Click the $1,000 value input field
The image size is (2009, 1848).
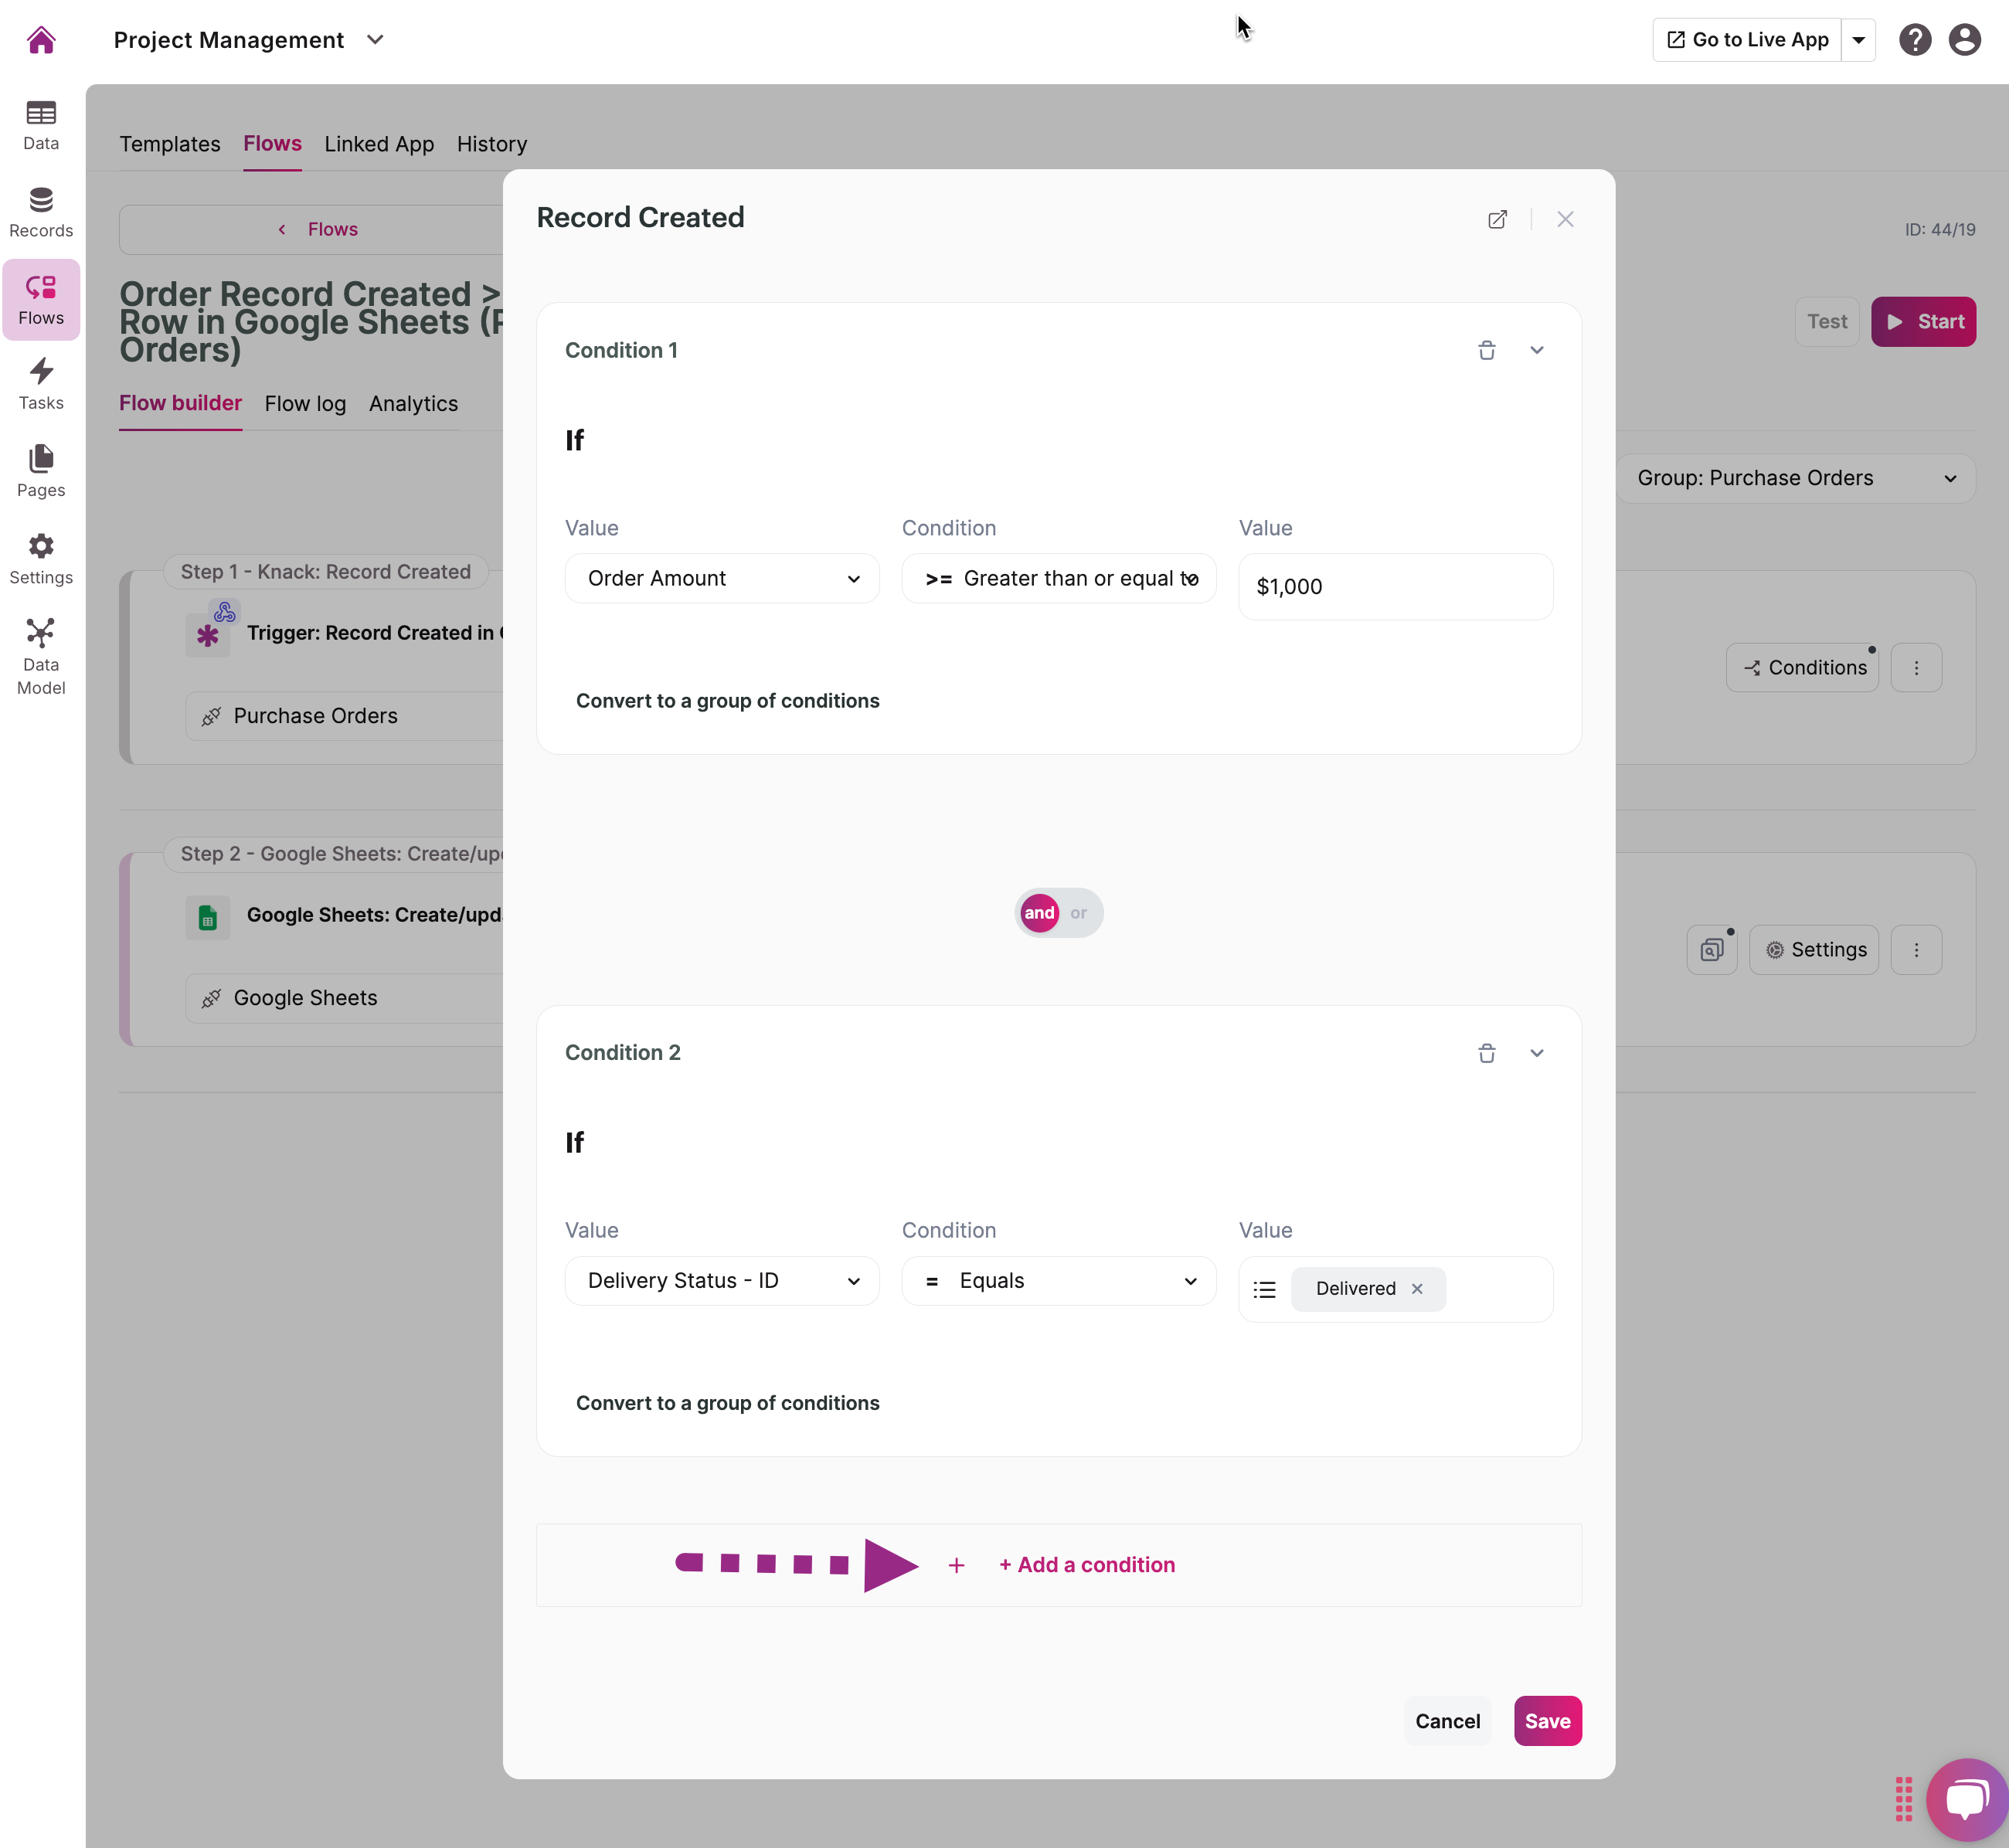click(1395, 587)
